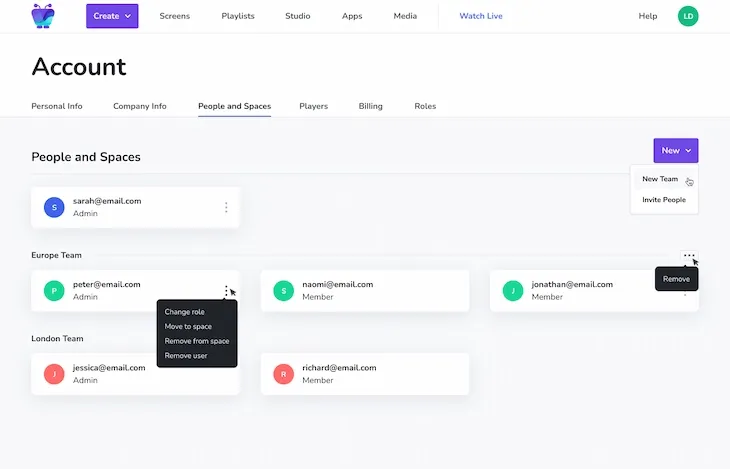Go to Playlists in top navigation
The width and height of the screenshot is (730, 469).
(238, 16)
